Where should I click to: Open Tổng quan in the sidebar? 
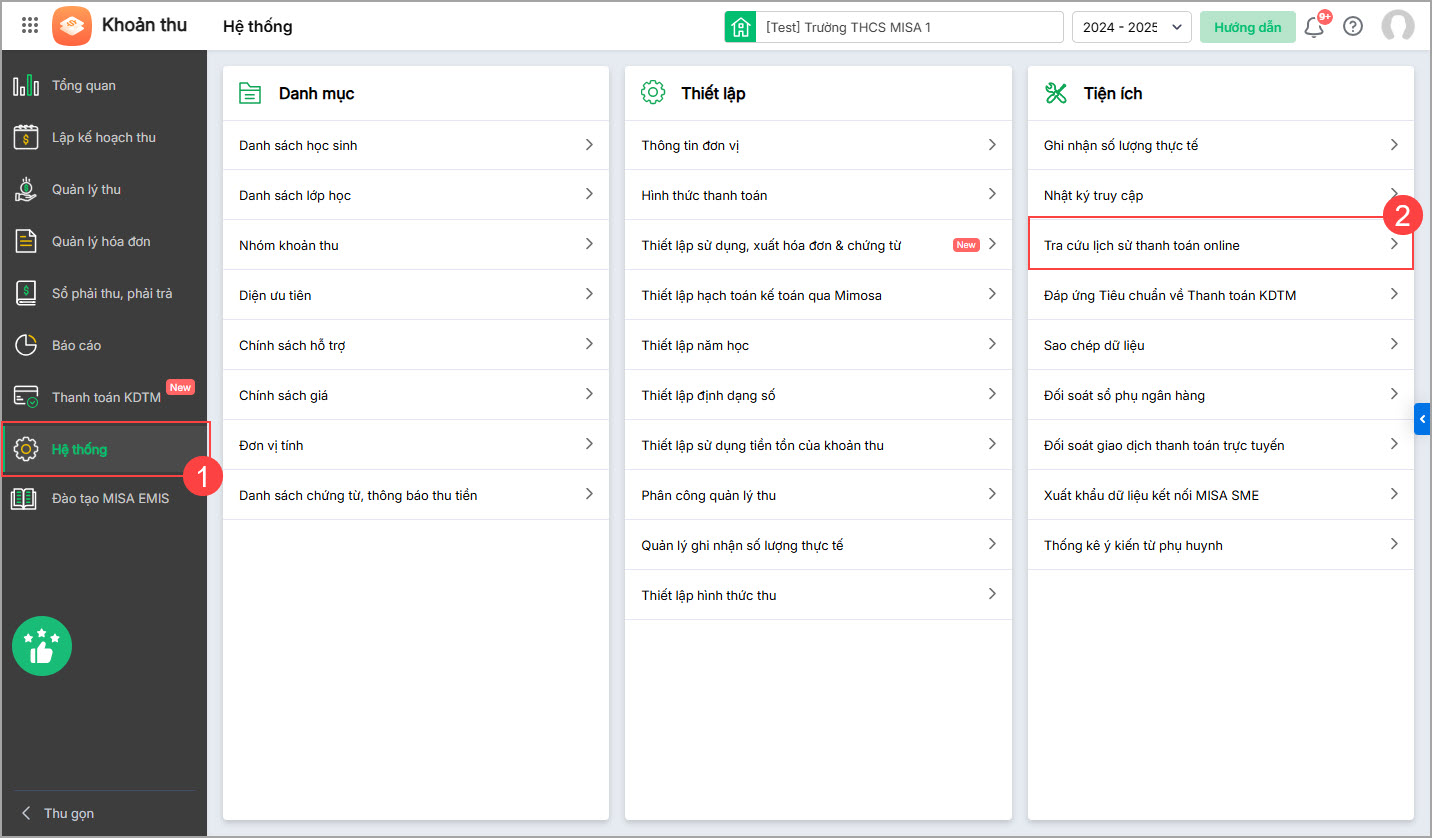tap(84, 86)
